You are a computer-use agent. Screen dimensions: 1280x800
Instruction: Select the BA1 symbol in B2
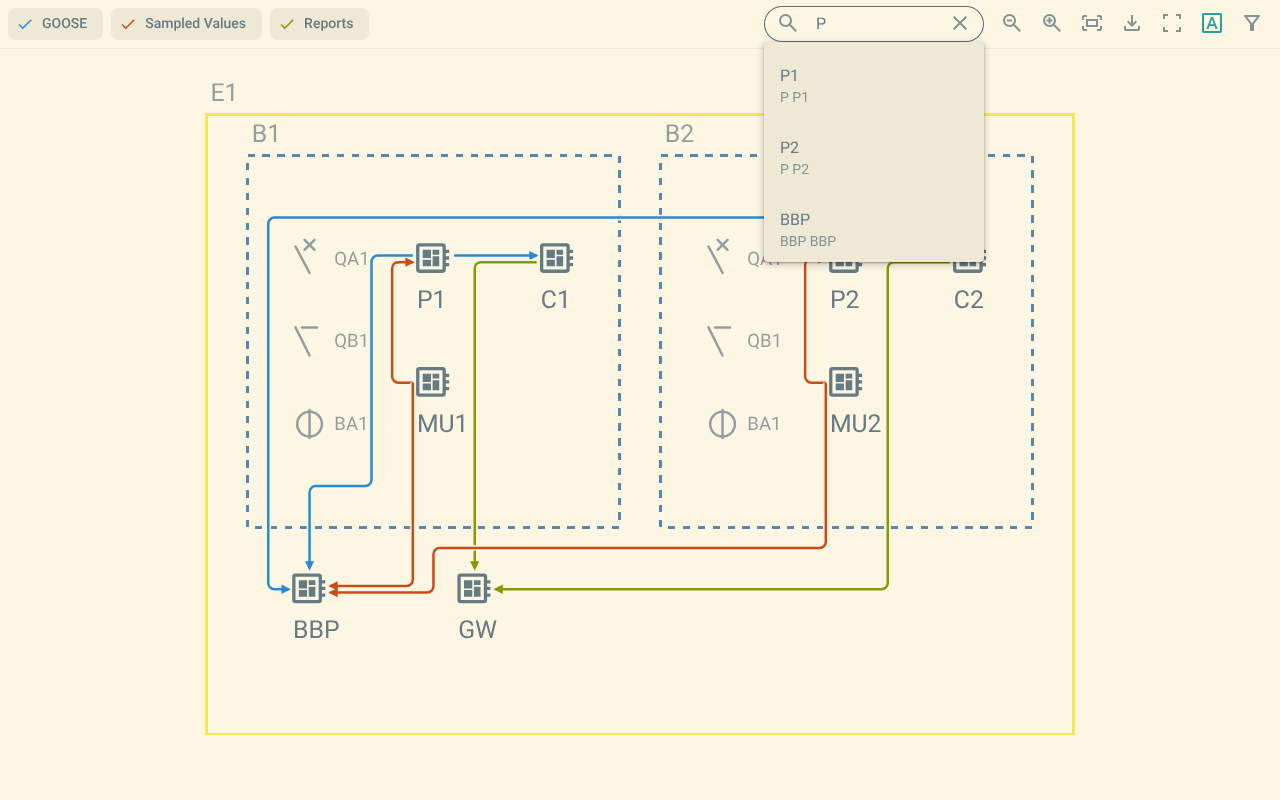click(x=722, y=424)
